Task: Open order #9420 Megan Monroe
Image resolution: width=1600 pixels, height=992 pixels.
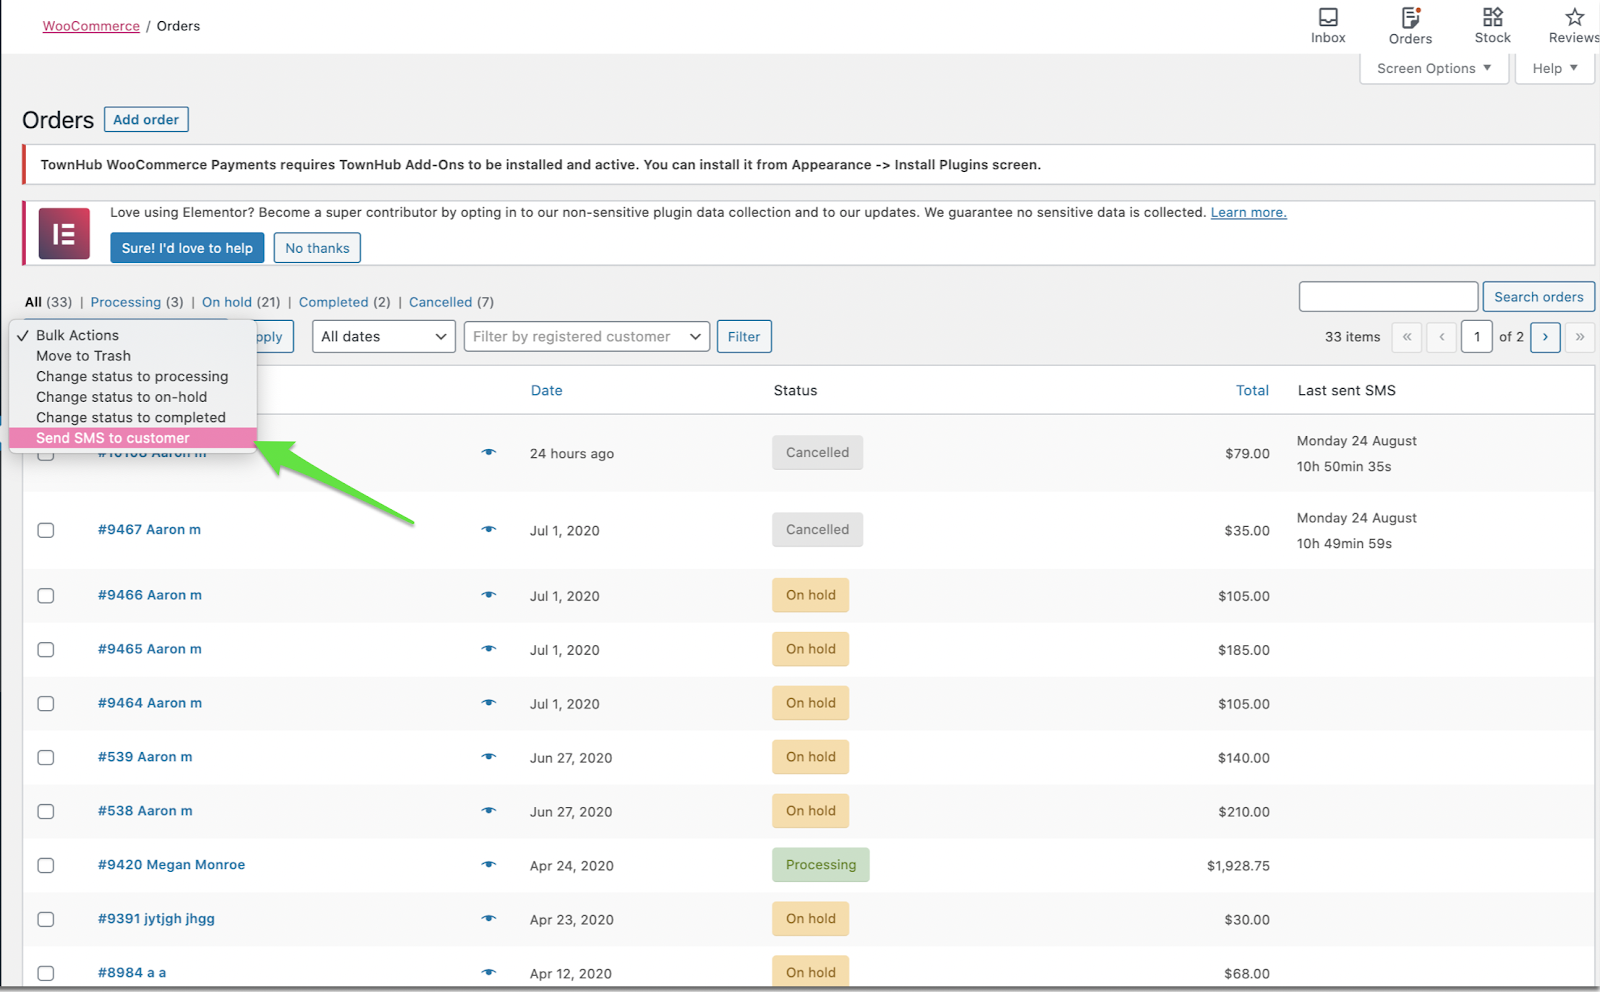Action: (171, 865)
